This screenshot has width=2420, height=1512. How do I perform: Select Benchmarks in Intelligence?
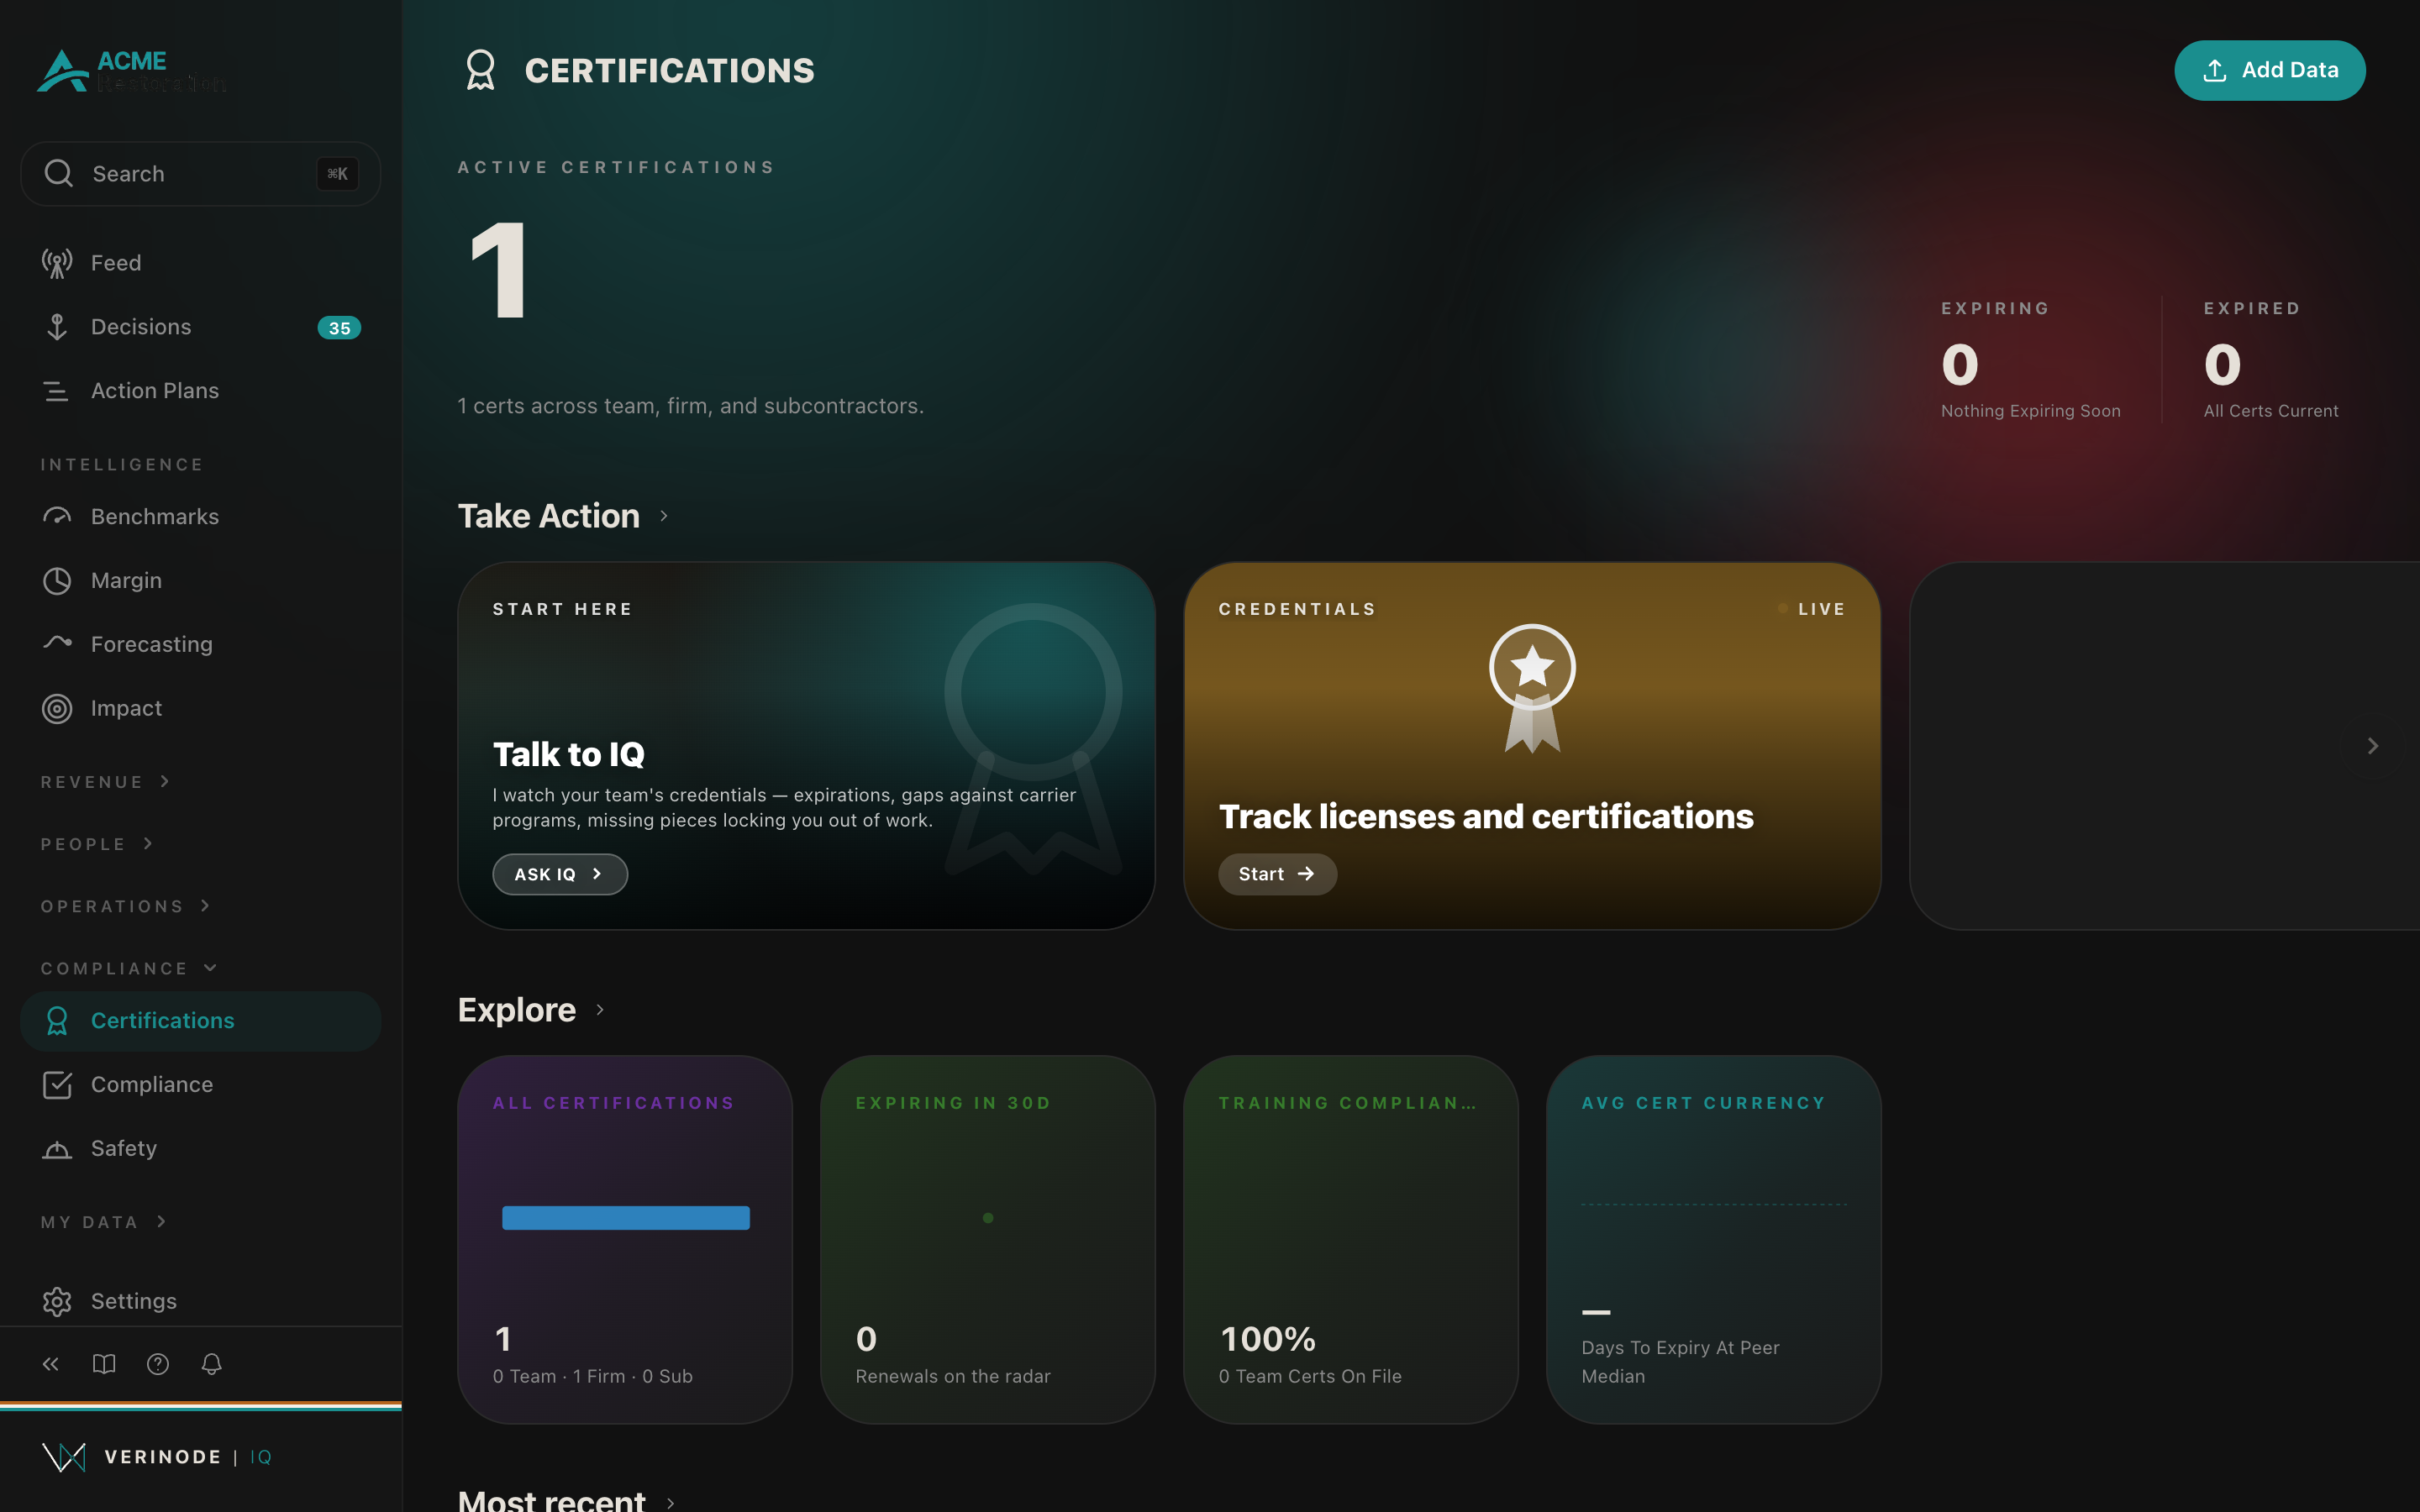[200, 517]
